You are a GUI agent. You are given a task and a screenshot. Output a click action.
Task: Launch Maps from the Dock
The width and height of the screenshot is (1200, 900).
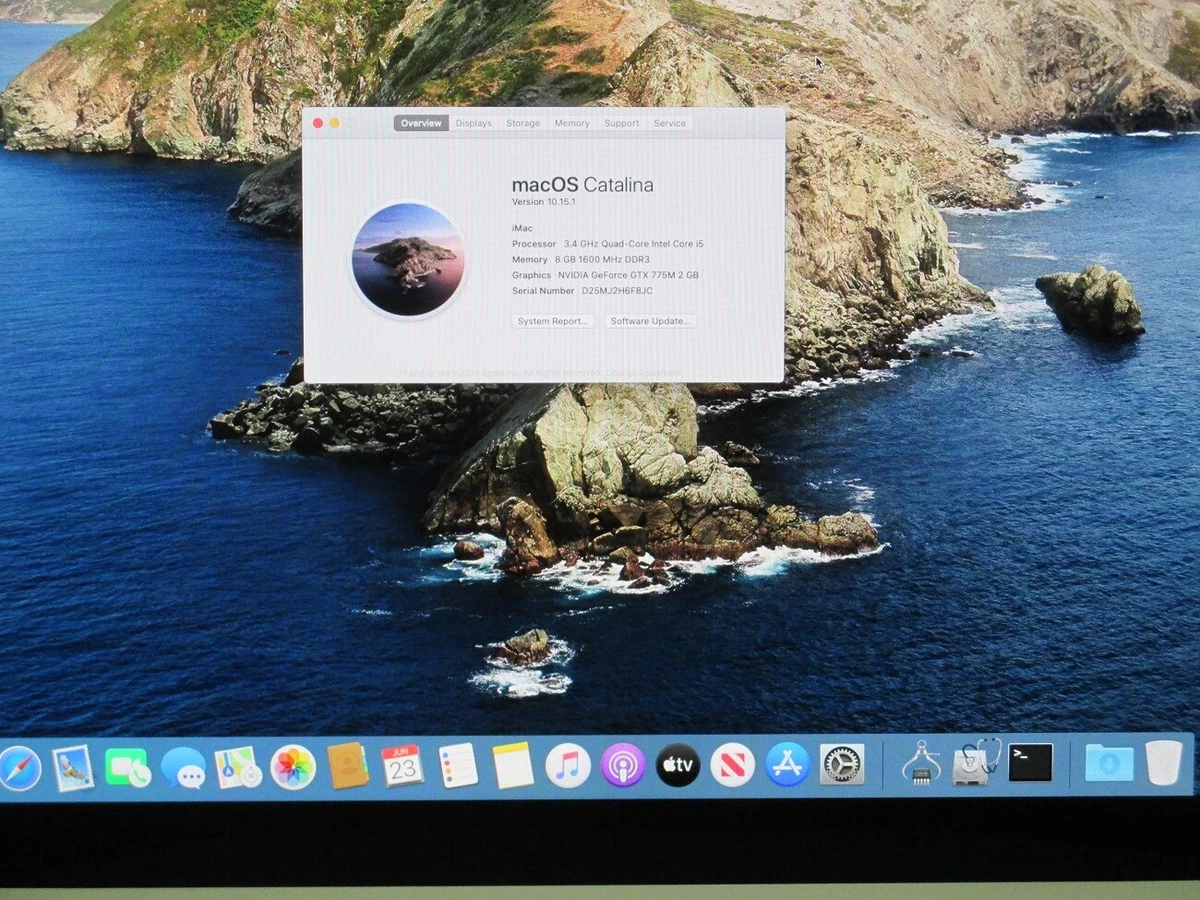[x=238, y=768]
